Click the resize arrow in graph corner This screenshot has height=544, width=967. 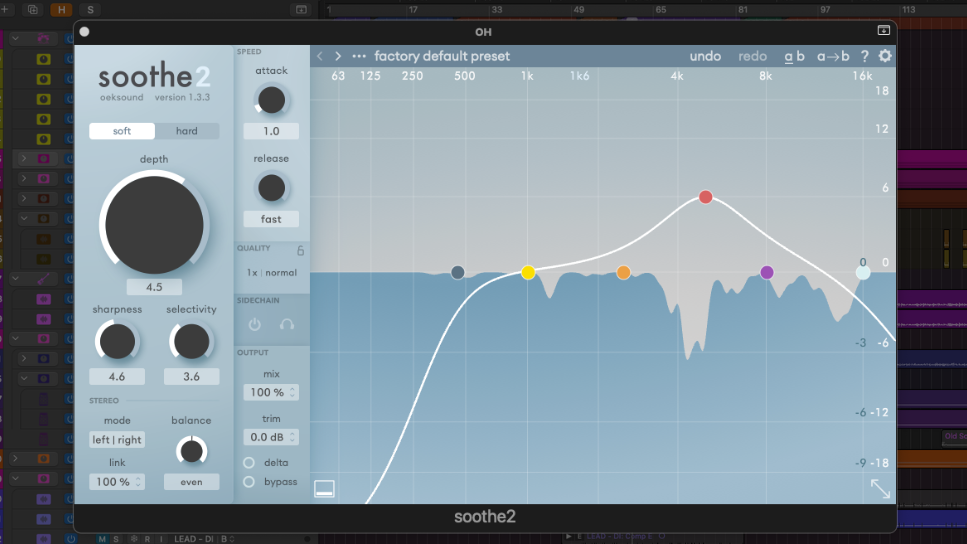tap(880, 488)
